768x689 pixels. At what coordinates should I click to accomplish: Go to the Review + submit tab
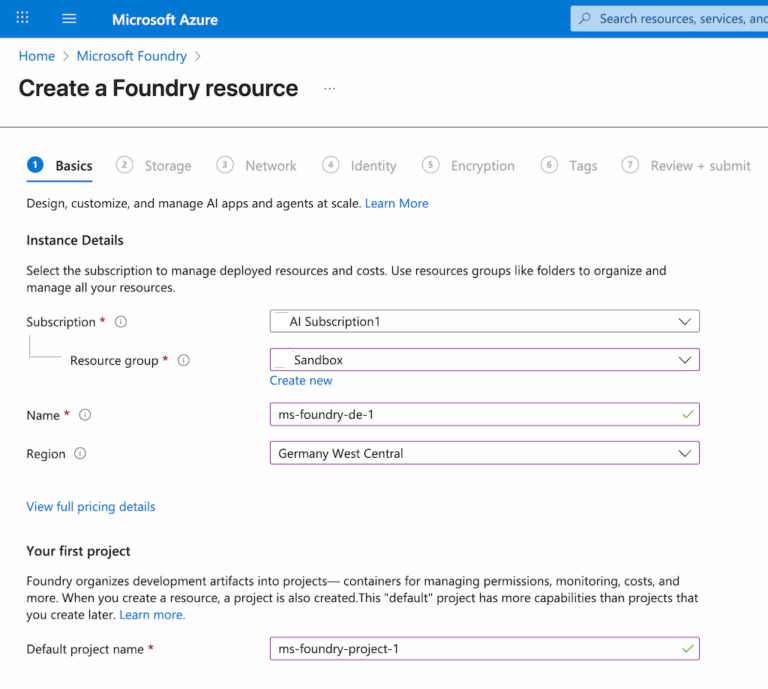[700, 166]
